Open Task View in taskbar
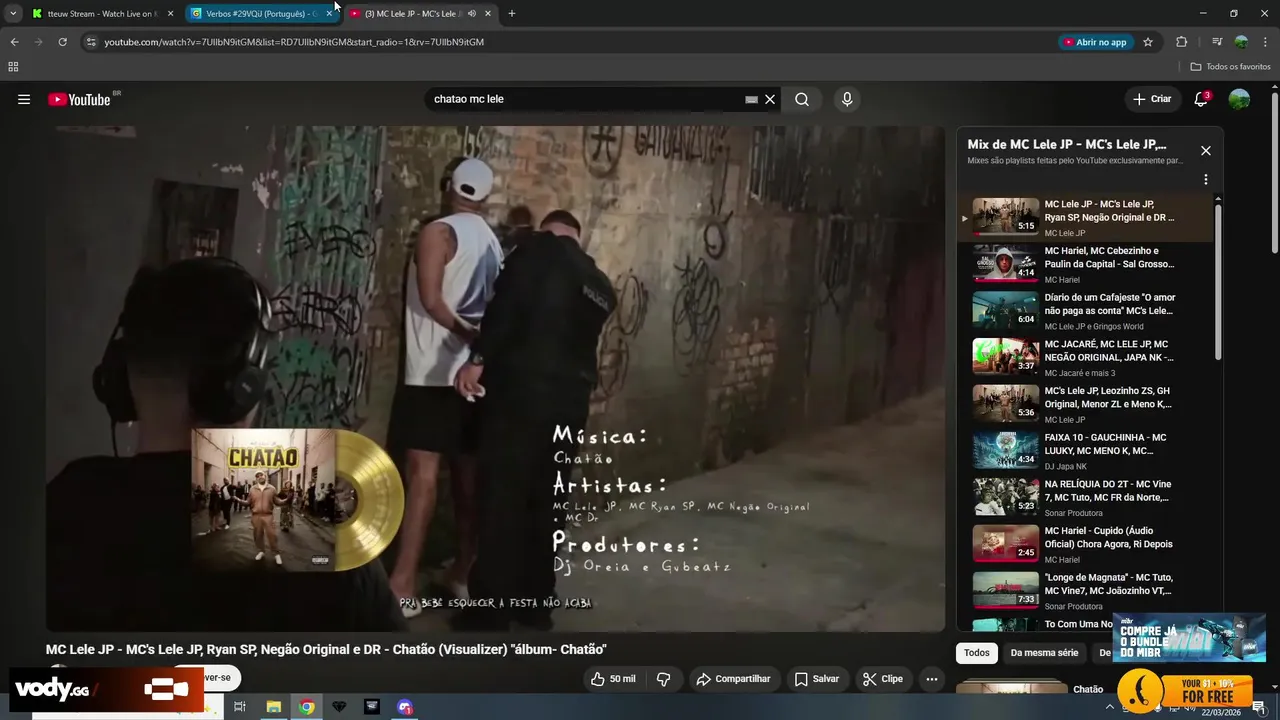This screenshot has width=1280, height=720. [x=240, y=707]
